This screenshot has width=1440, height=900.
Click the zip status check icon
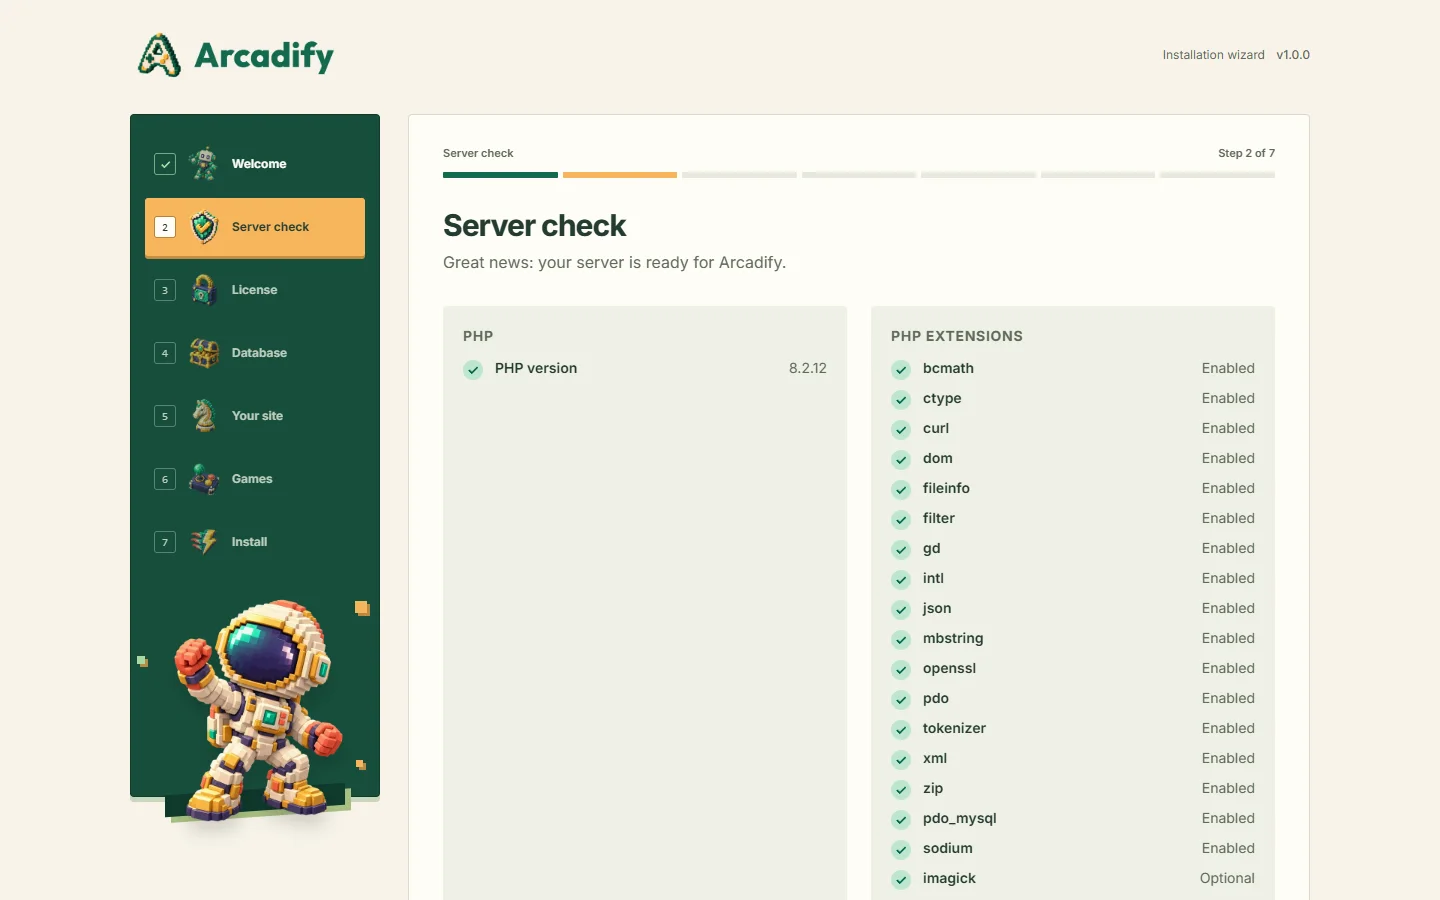coord(901,789)
